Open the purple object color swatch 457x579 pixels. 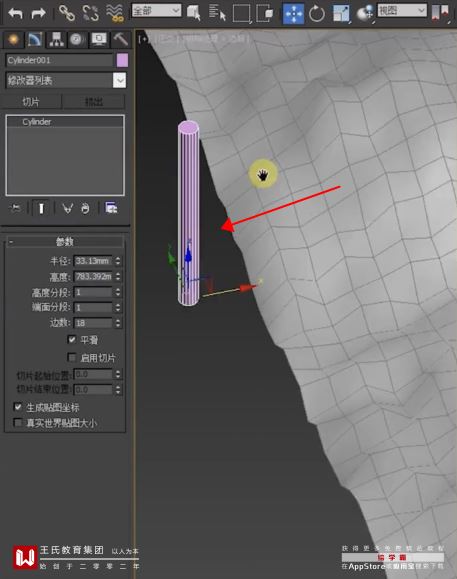pos(122,60)
